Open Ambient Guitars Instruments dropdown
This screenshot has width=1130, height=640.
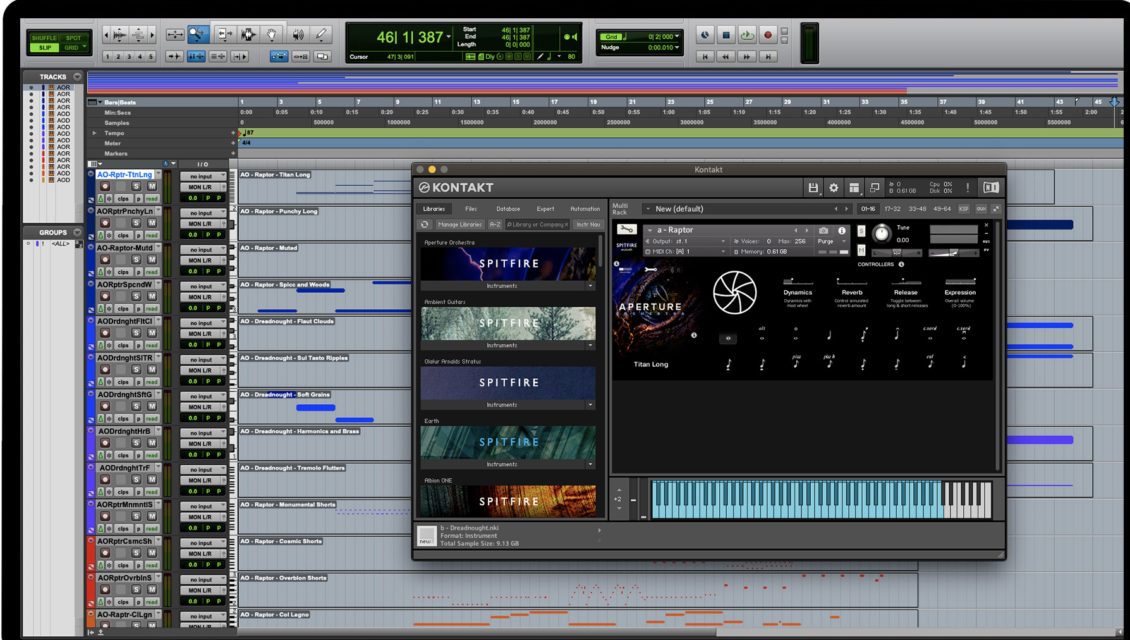coord(508,345)
